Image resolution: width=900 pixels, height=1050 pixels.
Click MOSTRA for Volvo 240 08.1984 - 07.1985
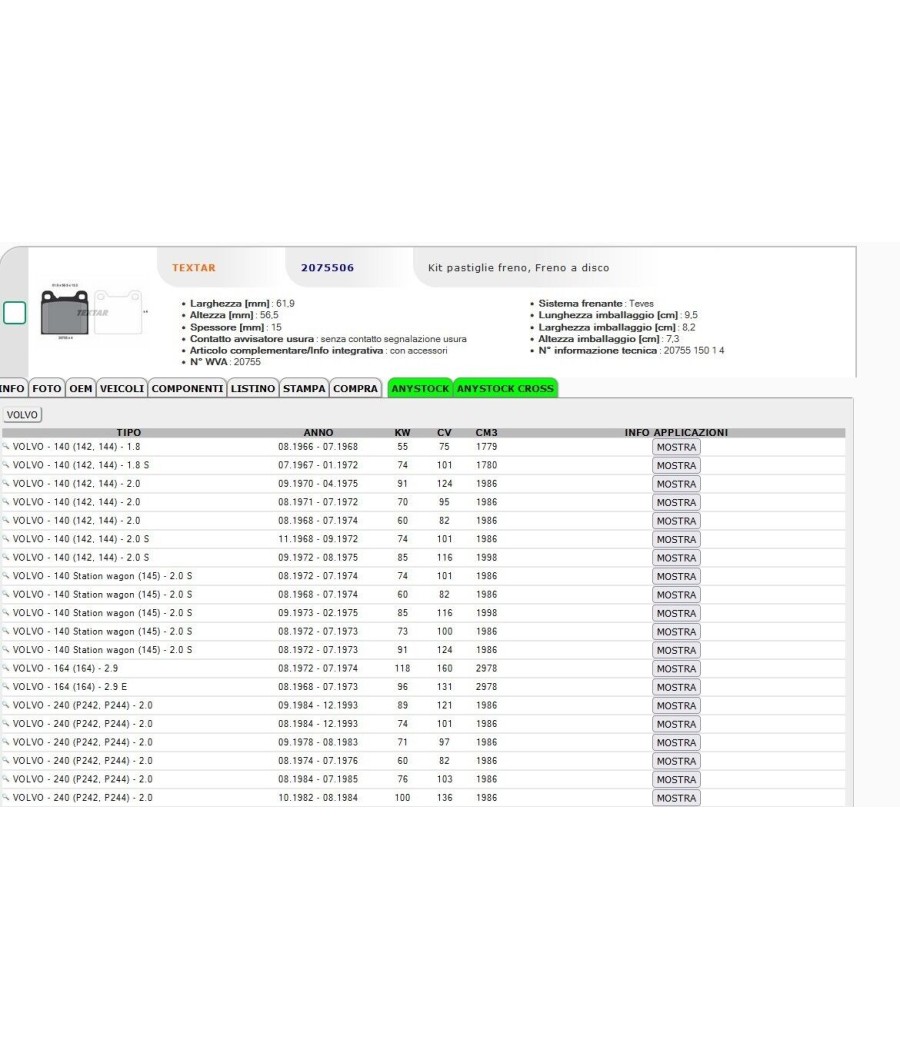click(676, 779)
